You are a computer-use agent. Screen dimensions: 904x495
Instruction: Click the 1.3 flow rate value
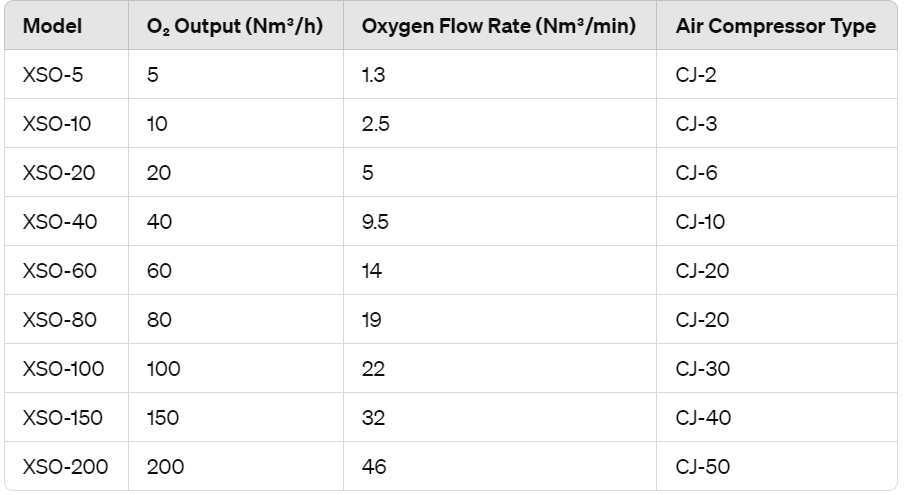pyautogui.click(x=374, y=75)
